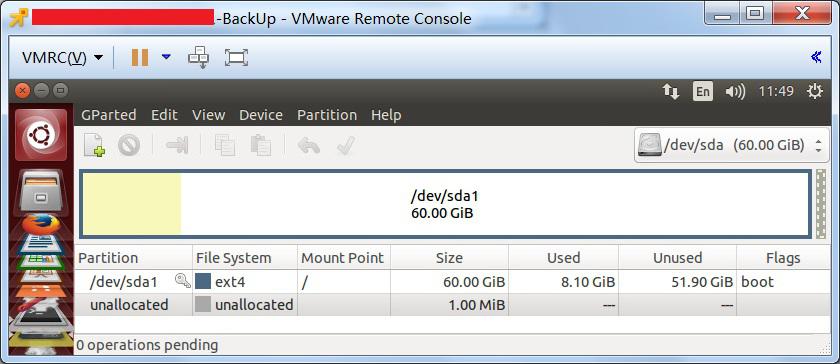This screenshot has width=840, height=364.
Task: Expand the power options arrow beside pause
Action: [x=166, y=56]
